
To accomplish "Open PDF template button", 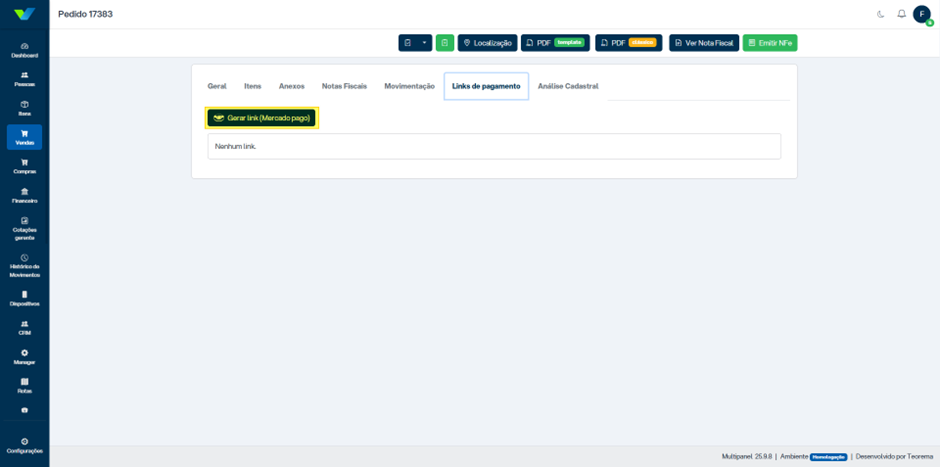I will pyautogui.click(x=555, y=43).
